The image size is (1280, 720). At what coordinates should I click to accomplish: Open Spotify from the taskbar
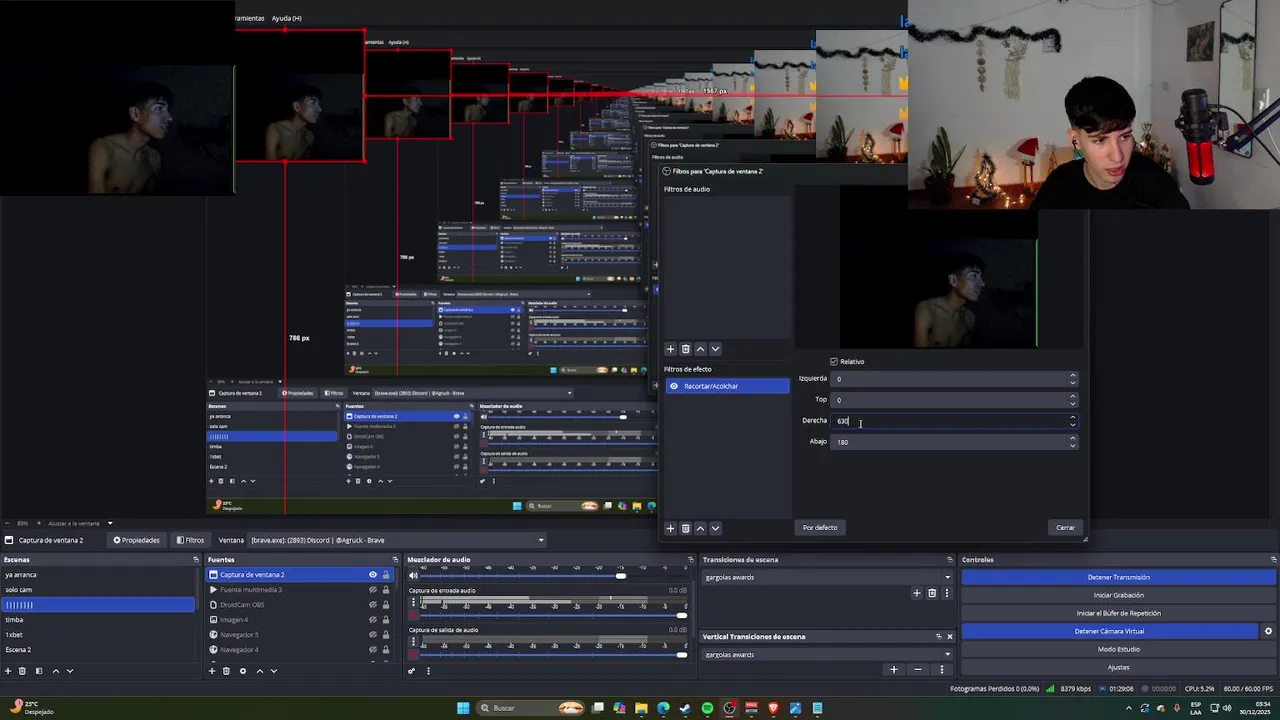point(707,708)
